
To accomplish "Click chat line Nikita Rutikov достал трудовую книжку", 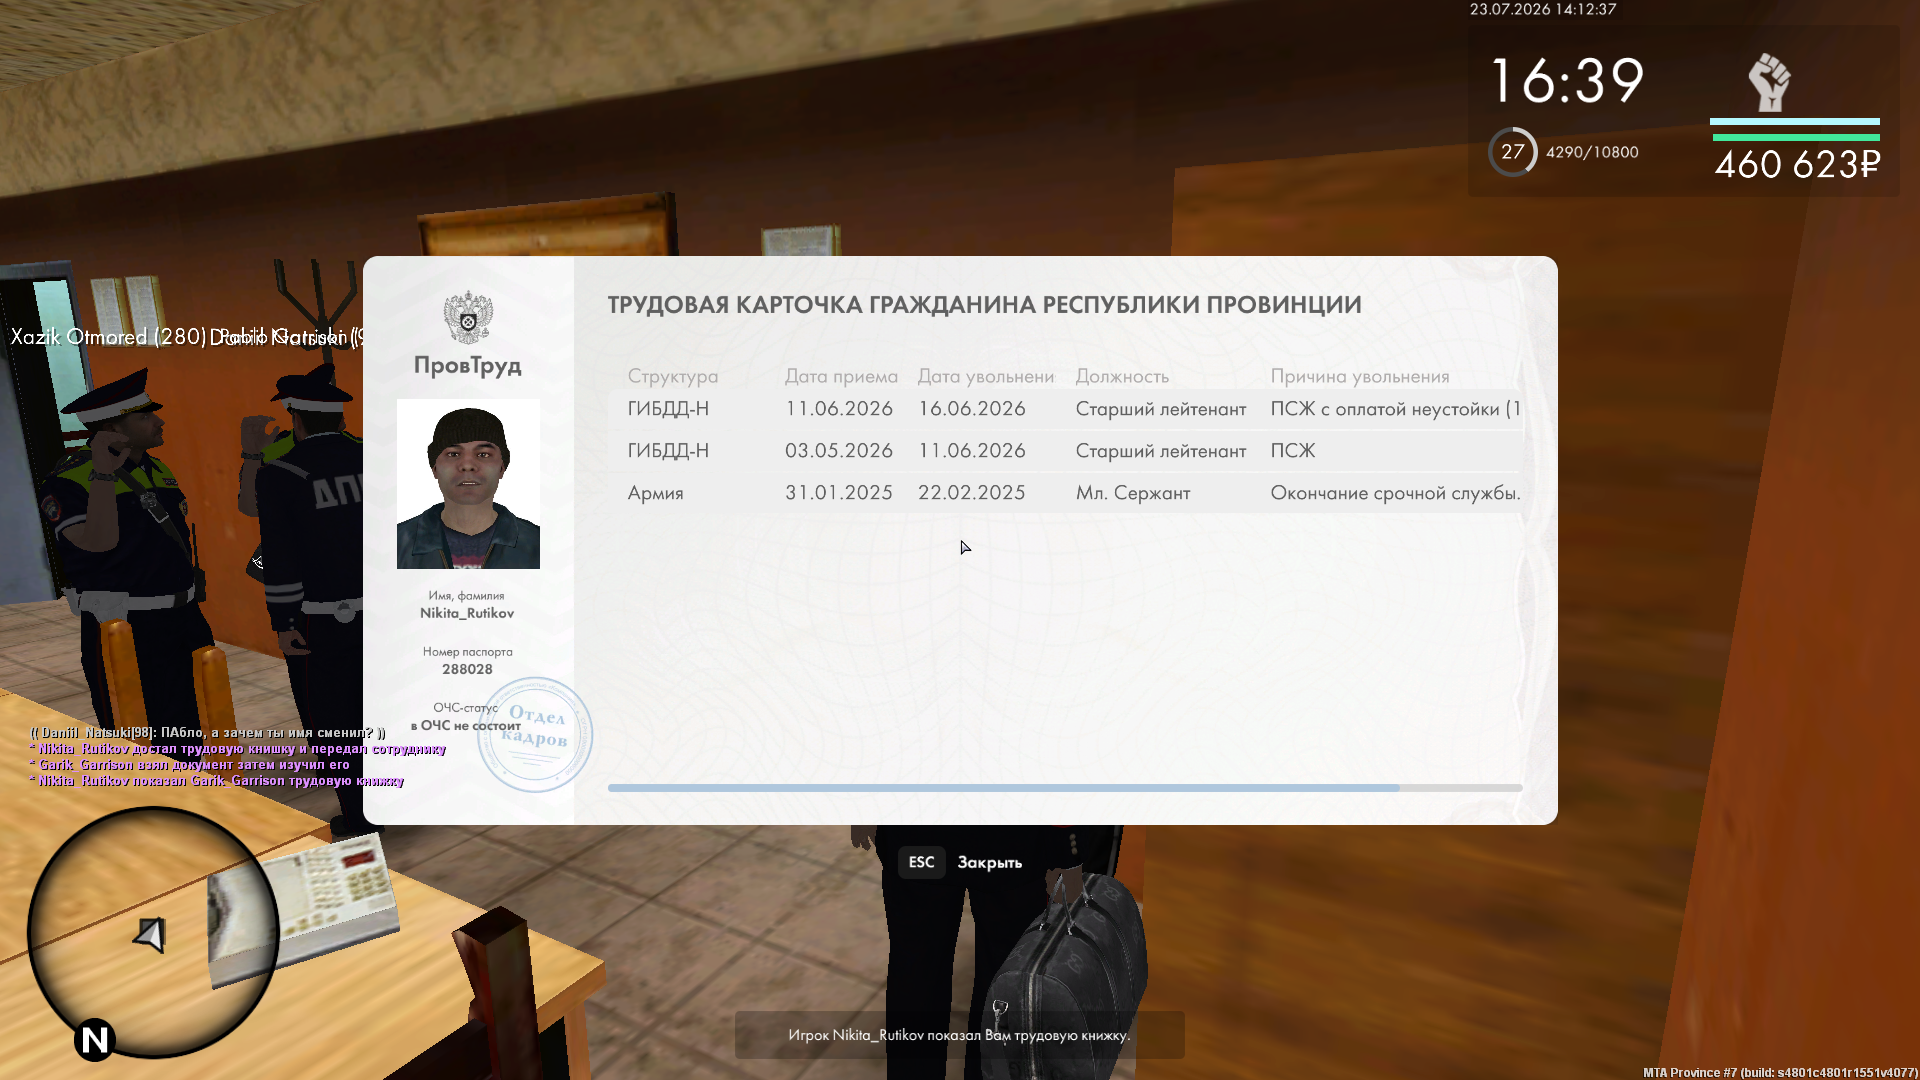I will pos(238,749).
